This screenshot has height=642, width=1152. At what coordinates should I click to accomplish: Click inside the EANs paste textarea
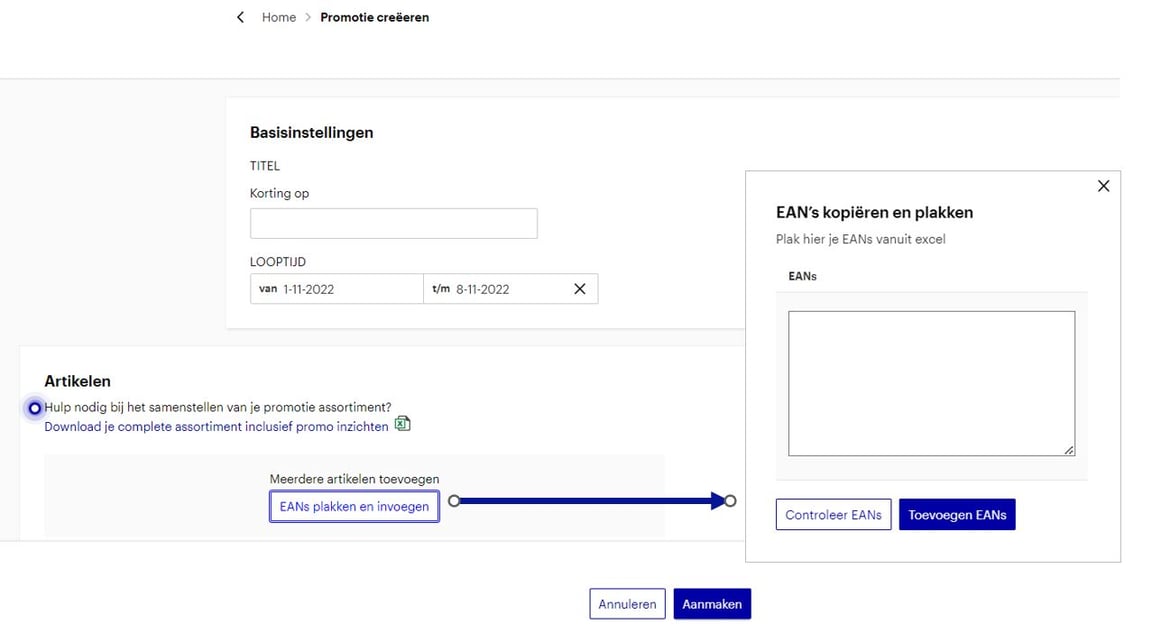[930, 383]
